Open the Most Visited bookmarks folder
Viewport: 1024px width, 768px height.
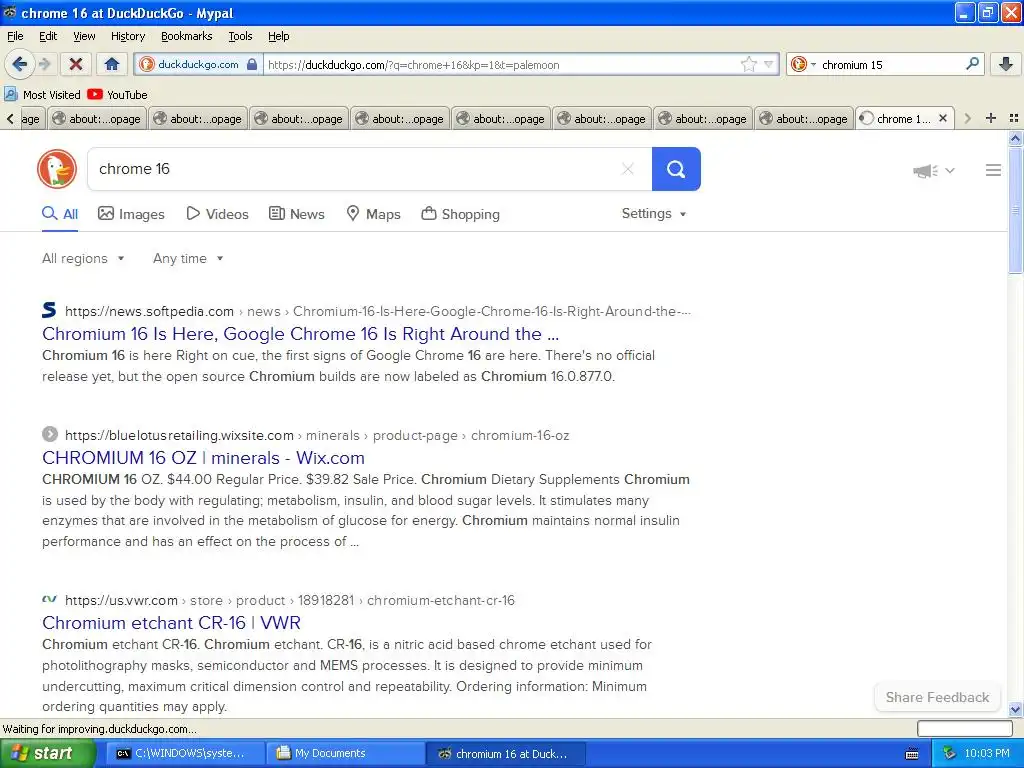pos(42,95)
